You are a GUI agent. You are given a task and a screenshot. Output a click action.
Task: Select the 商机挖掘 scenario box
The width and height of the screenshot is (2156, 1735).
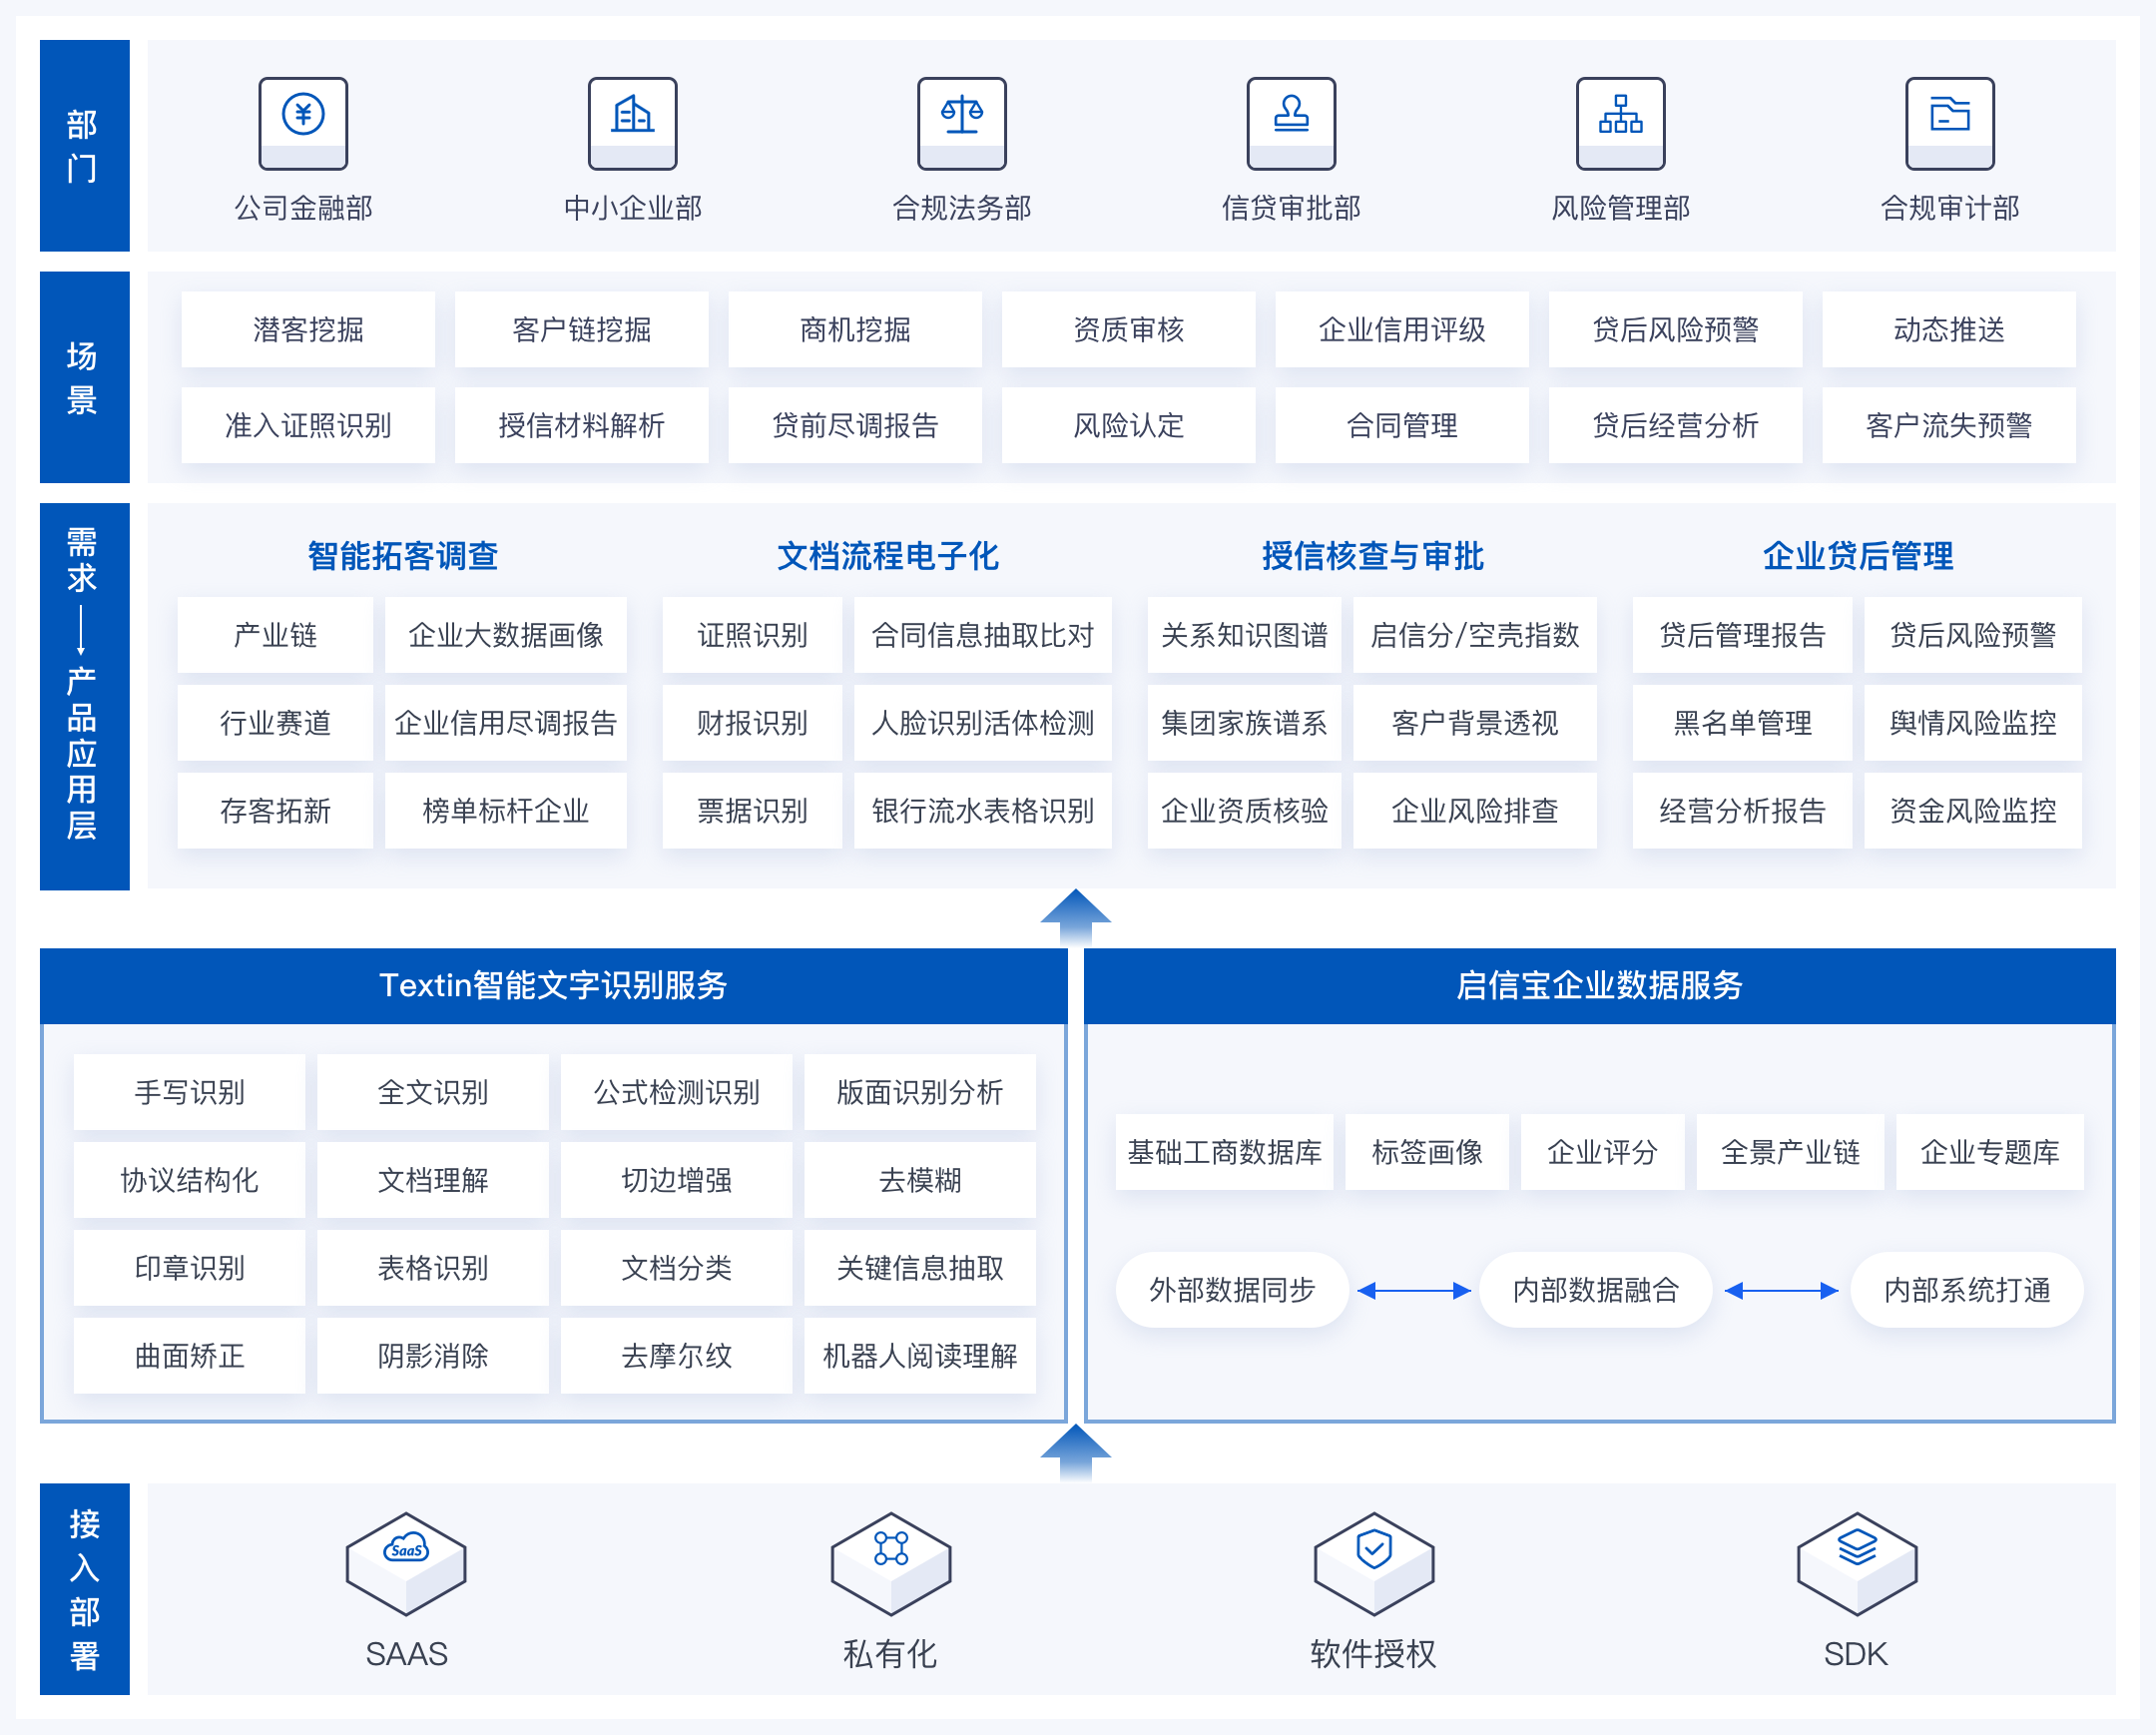point(855,329)
